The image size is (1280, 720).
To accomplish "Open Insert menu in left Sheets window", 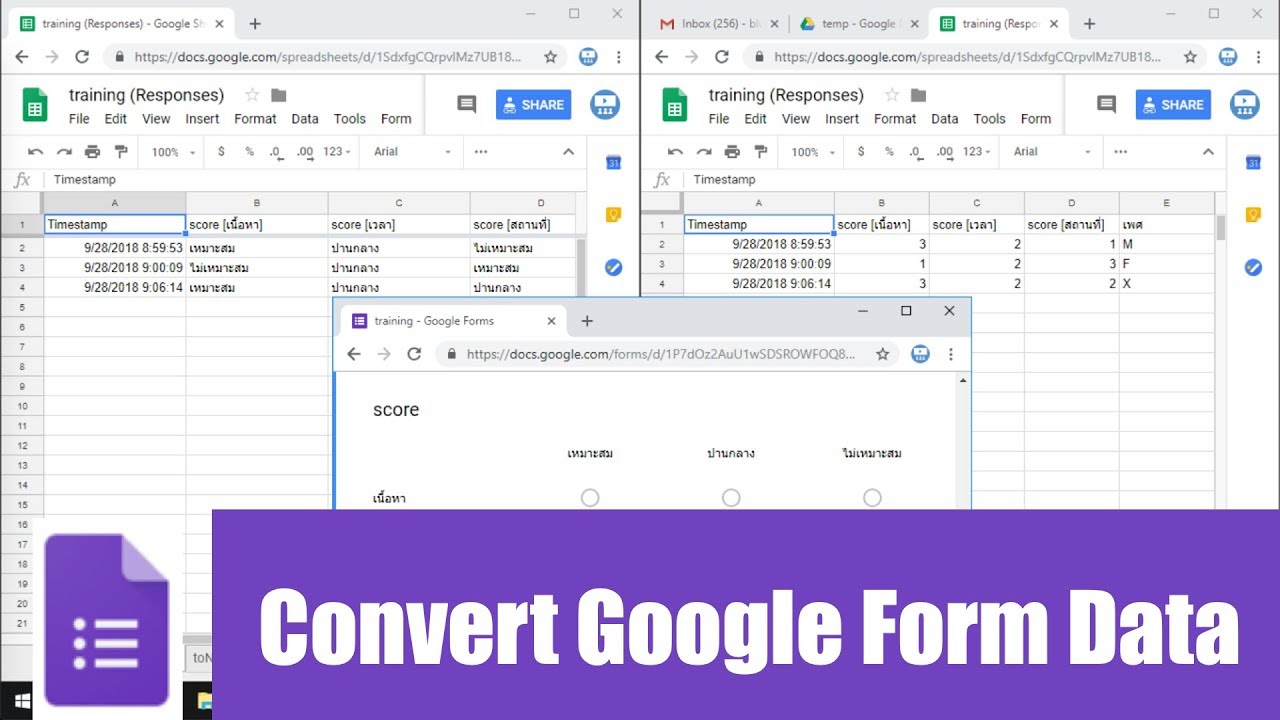I will click(202, 119).
